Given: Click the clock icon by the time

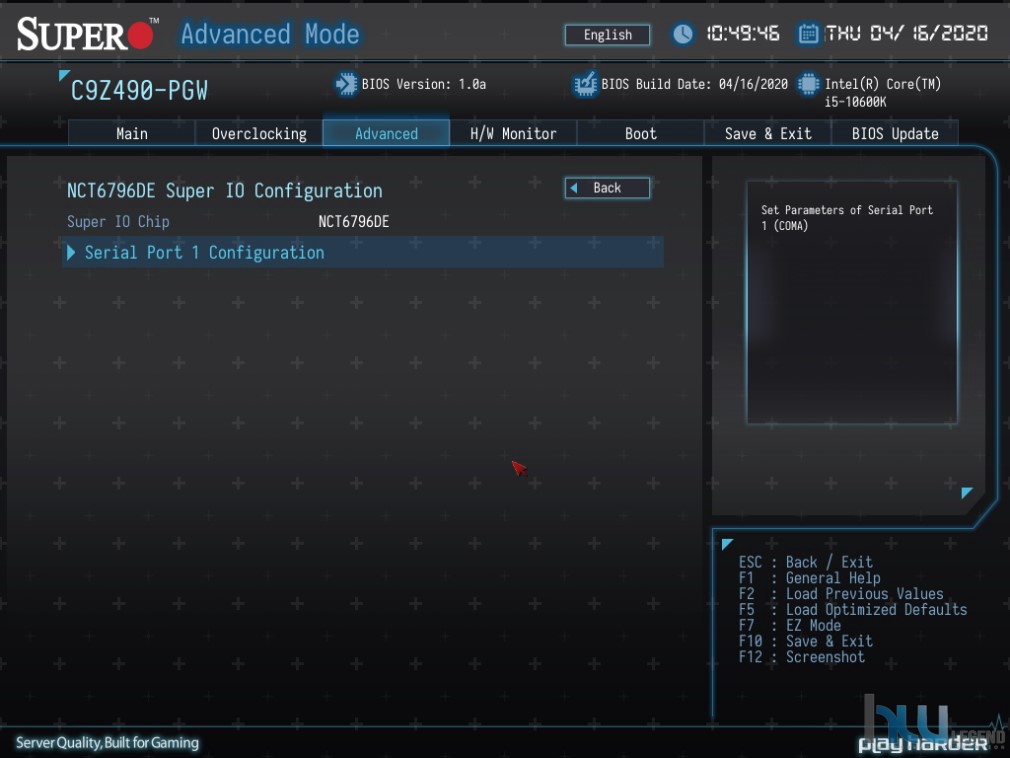Looking at the screenshot, I should pyautogui.click(x=683, y=33).
